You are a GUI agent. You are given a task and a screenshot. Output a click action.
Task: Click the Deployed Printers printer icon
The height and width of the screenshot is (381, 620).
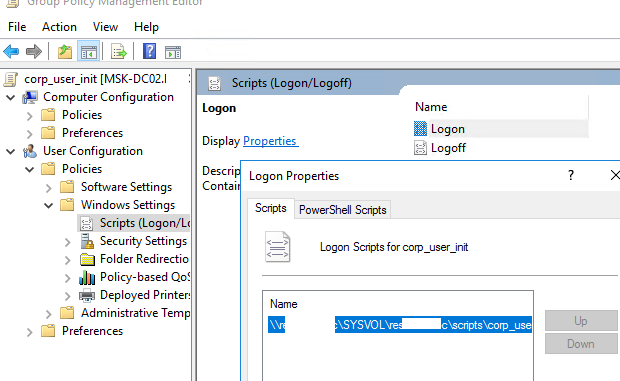pos(87,295)
